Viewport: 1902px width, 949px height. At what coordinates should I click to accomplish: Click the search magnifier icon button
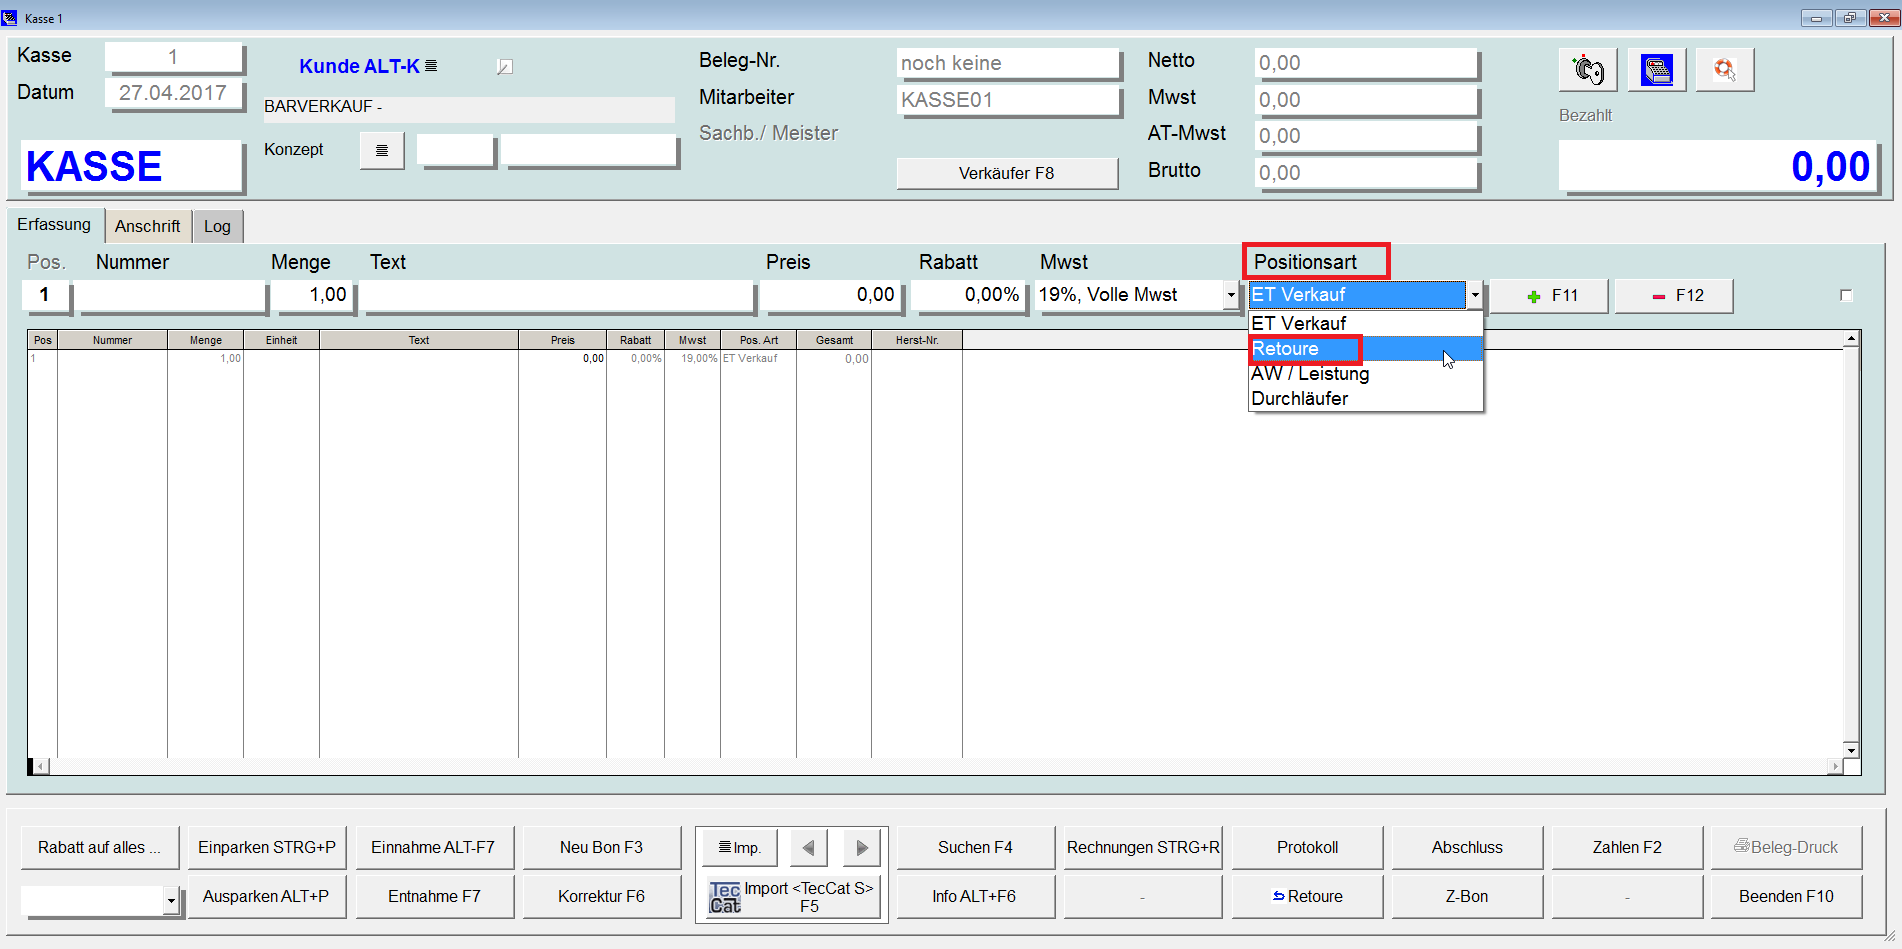click(1725, 70)
